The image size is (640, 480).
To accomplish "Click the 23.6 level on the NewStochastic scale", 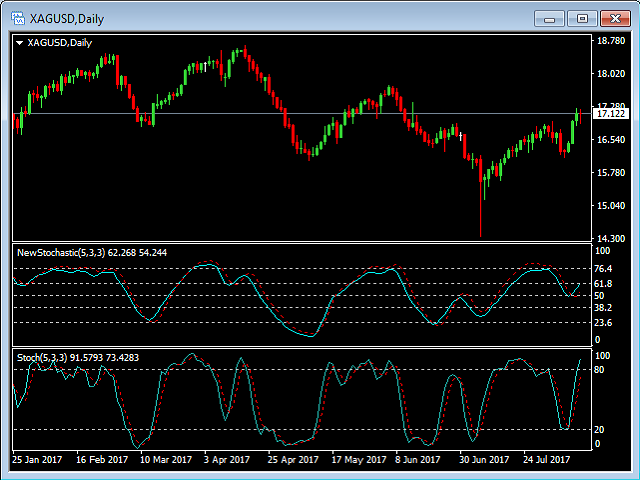I will (603, 322).
